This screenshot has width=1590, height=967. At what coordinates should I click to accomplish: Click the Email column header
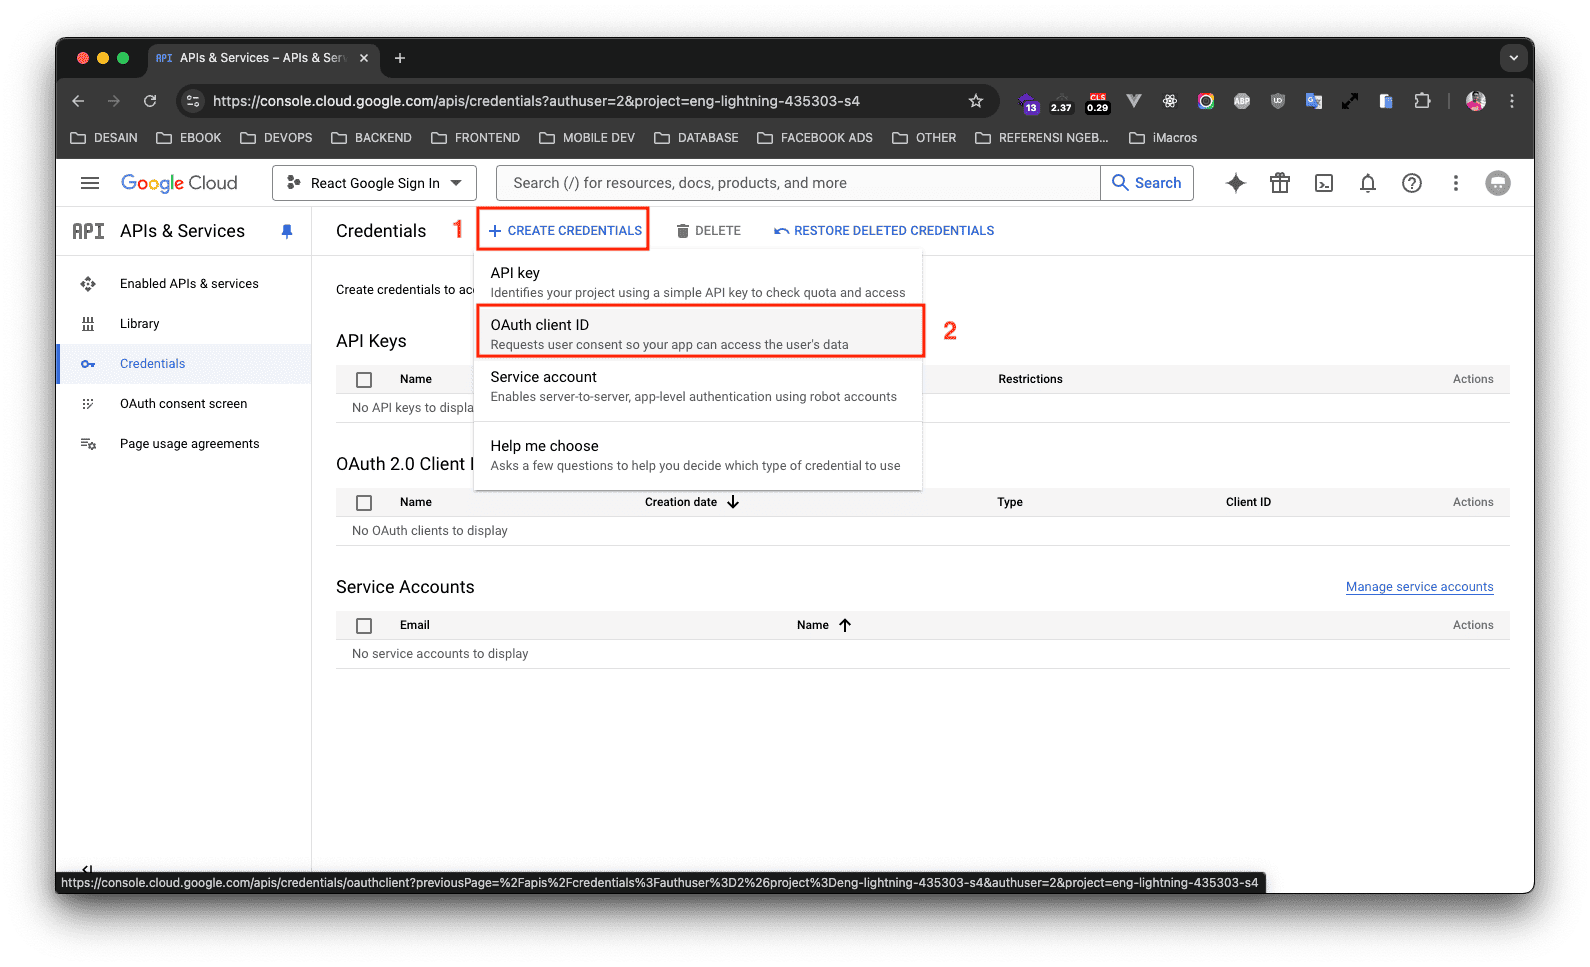point(415,625)
